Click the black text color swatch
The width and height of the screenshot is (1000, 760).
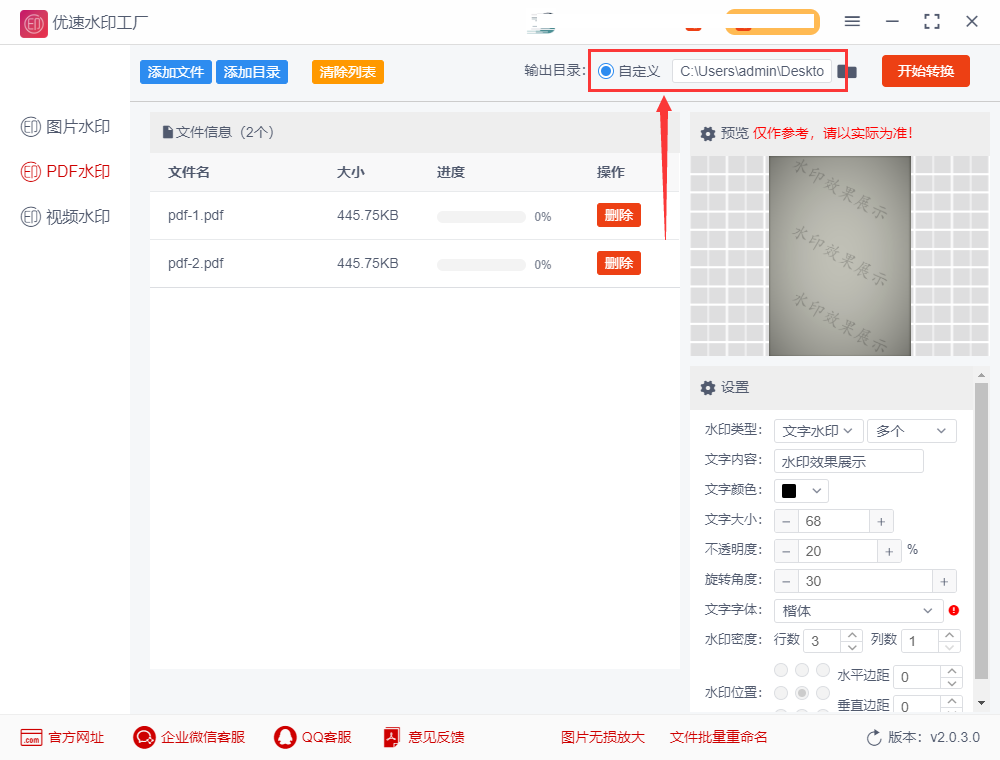click(789, 491)
